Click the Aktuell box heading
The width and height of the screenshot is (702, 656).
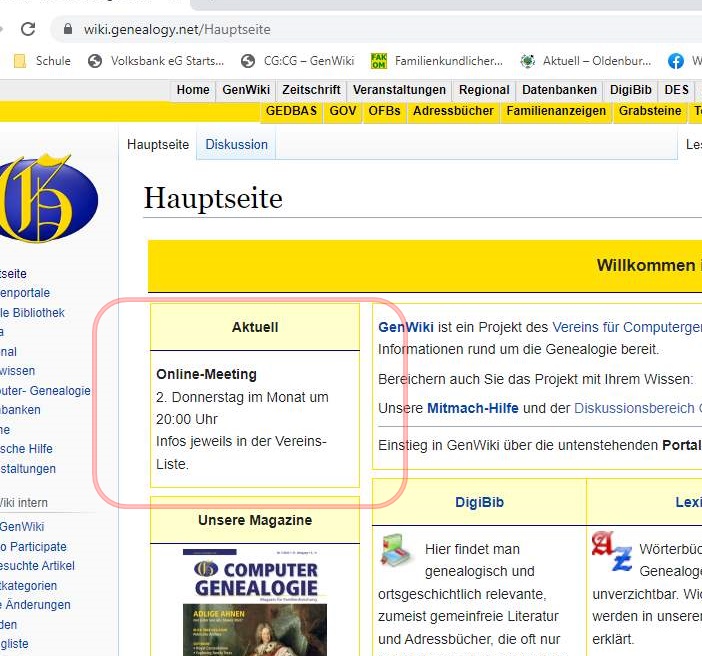(255, 327)
